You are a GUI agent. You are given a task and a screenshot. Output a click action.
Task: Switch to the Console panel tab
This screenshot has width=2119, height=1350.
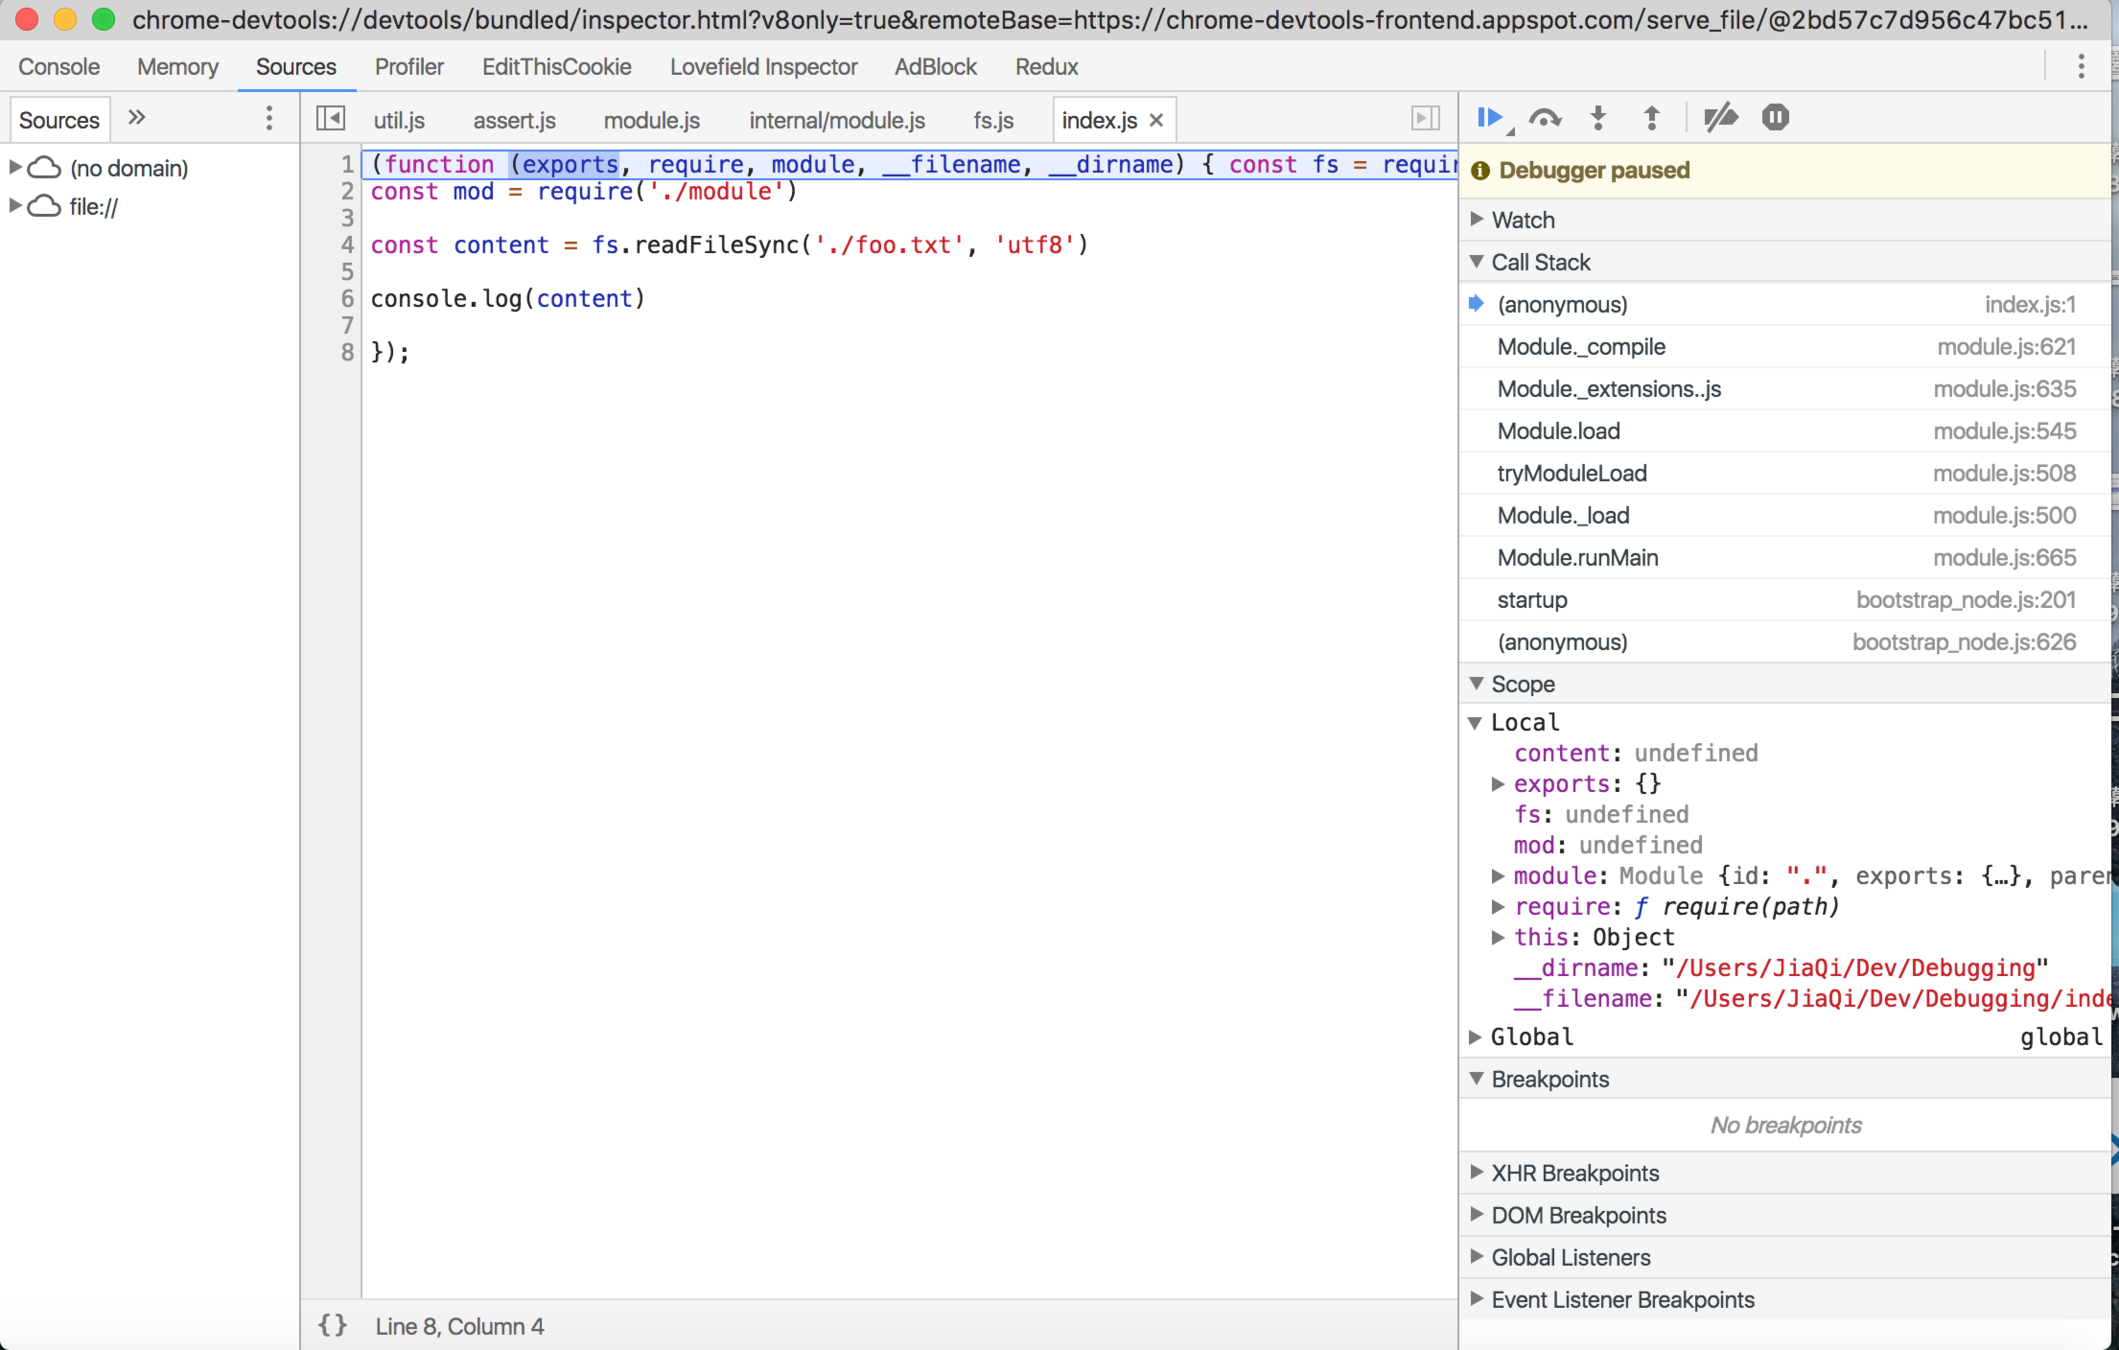click(59, 67)
